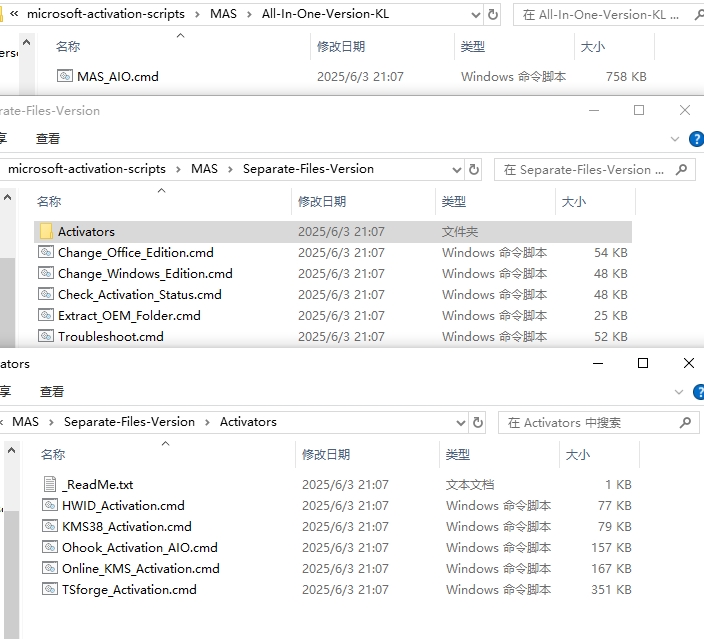Expand address history dropdown in Separate-Files-Version window
Image resolution: width=704 pixels, height=639 pixels.
tap(457, 170)
